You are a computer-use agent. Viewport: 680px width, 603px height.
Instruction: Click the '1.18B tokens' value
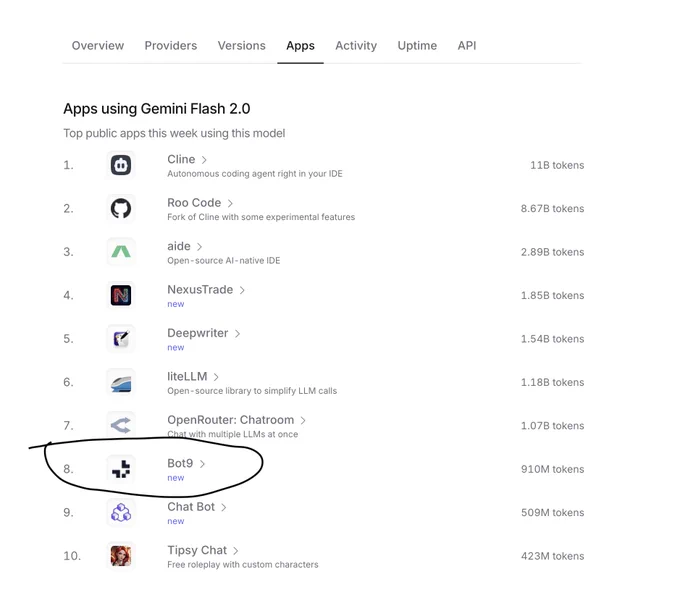[x=552, y=382]
